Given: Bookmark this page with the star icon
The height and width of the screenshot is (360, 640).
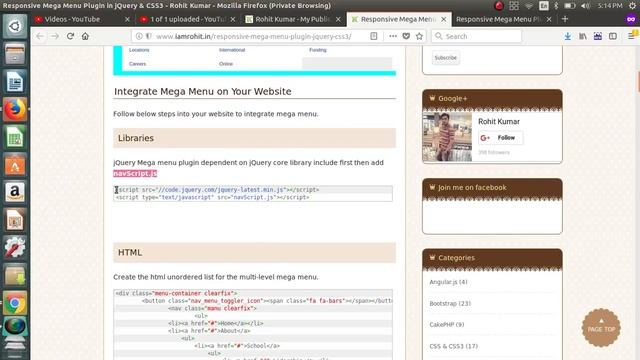Looking at the screenshot, I should pyautogui.click(x=419, y=36).
